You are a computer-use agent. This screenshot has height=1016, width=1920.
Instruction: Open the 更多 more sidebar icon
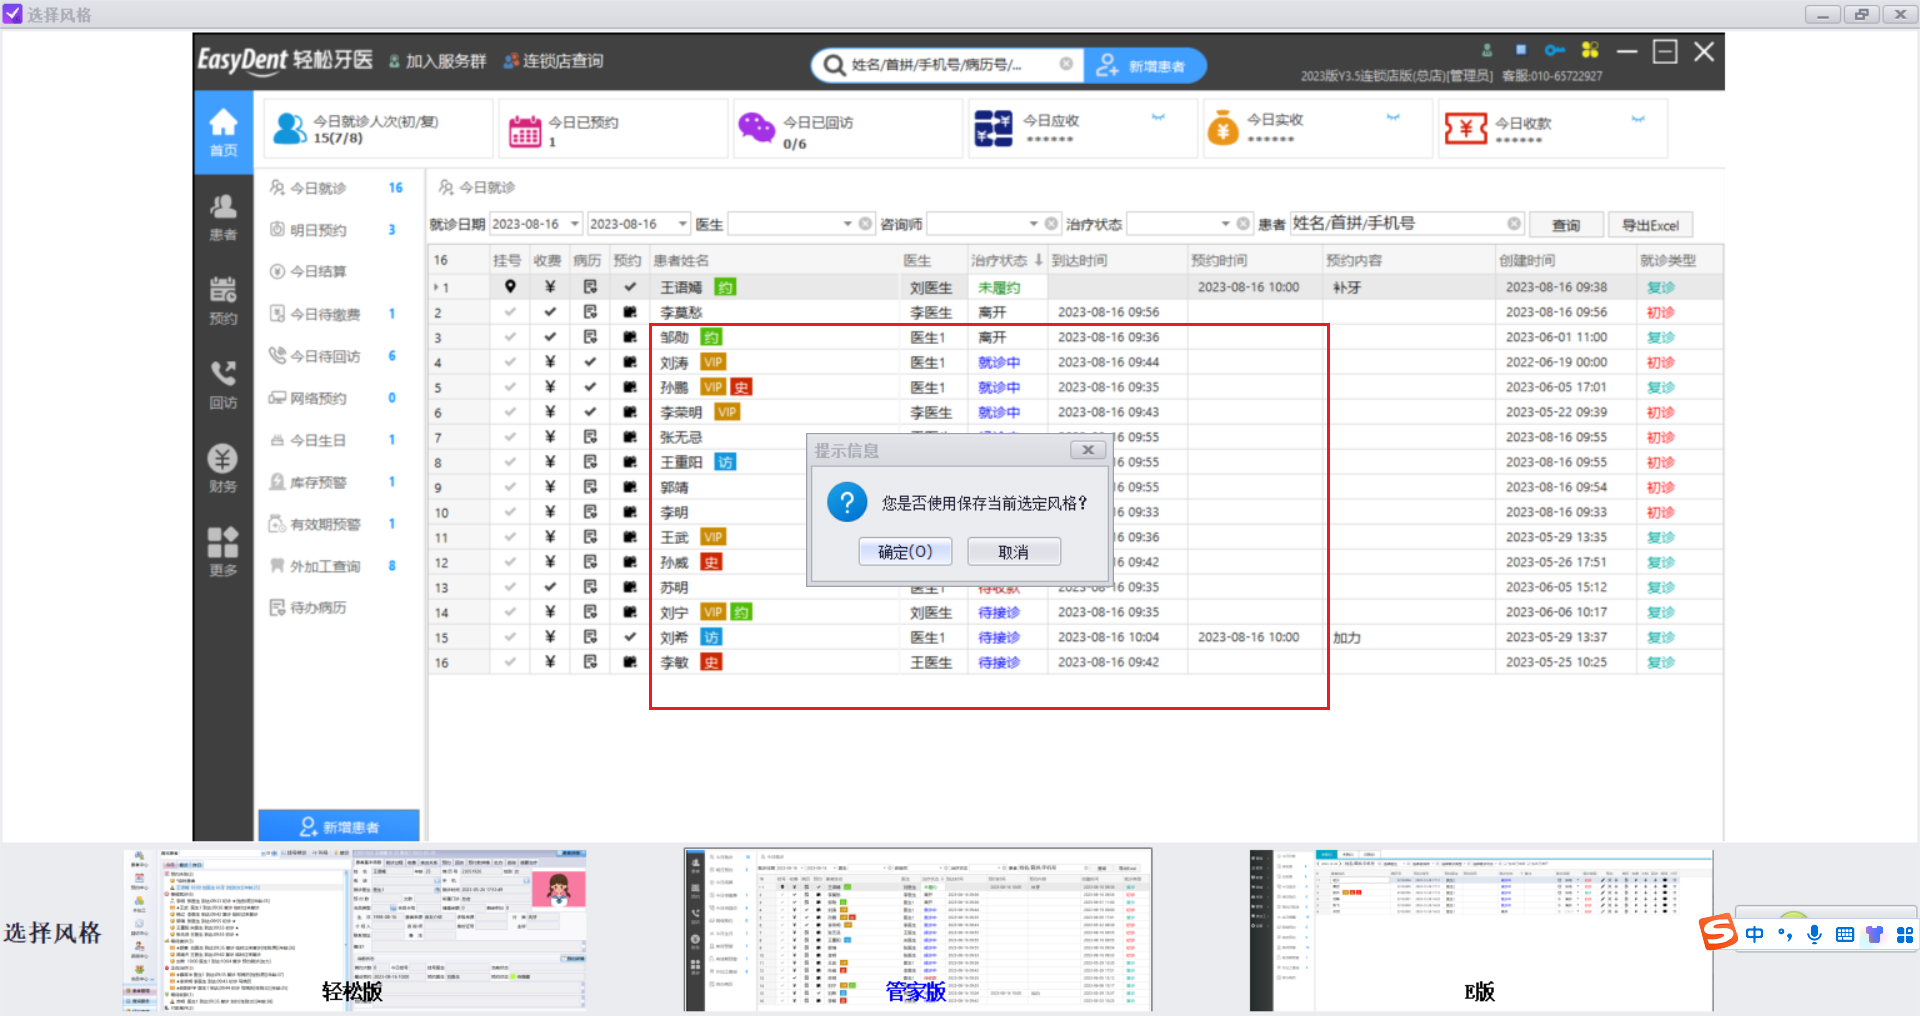(223, 552)
